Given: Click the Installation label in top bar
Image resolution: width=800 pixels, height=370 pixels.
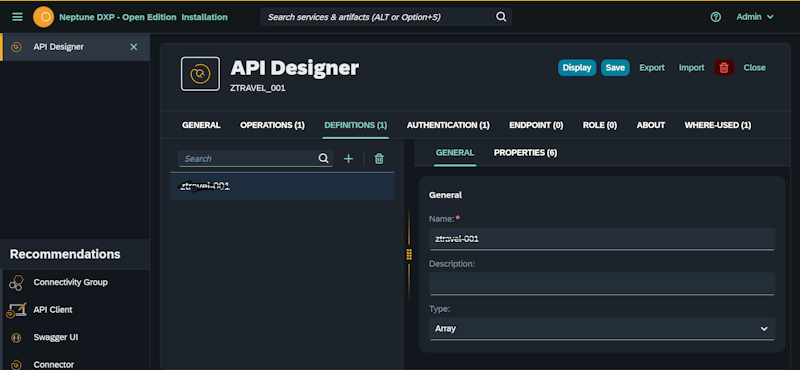Looking at the screenshot, I should [x=205, y=17].
